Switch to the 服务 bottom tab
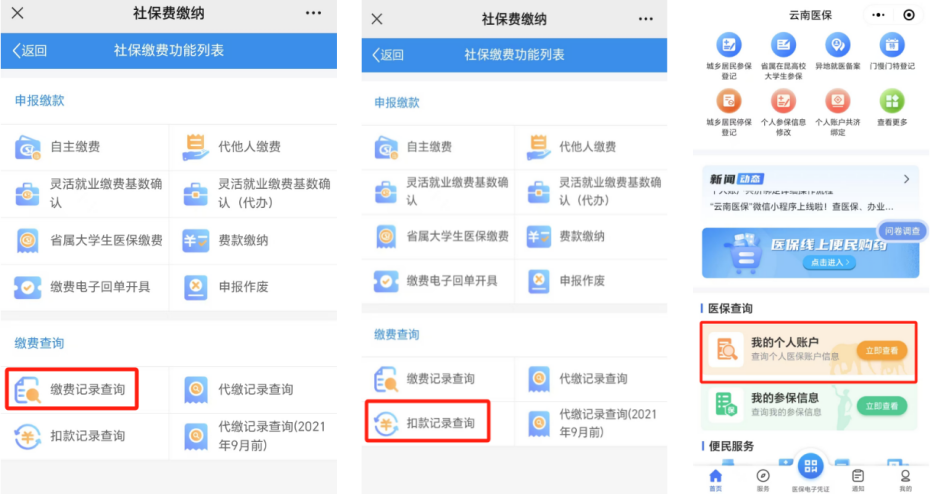938x495 pixels. (763, 478)
